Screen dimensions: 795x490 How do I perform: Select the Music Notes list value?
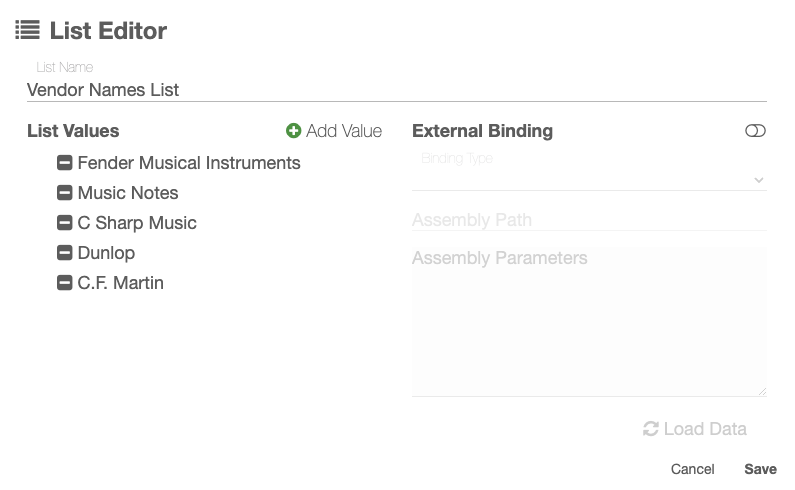128,193
